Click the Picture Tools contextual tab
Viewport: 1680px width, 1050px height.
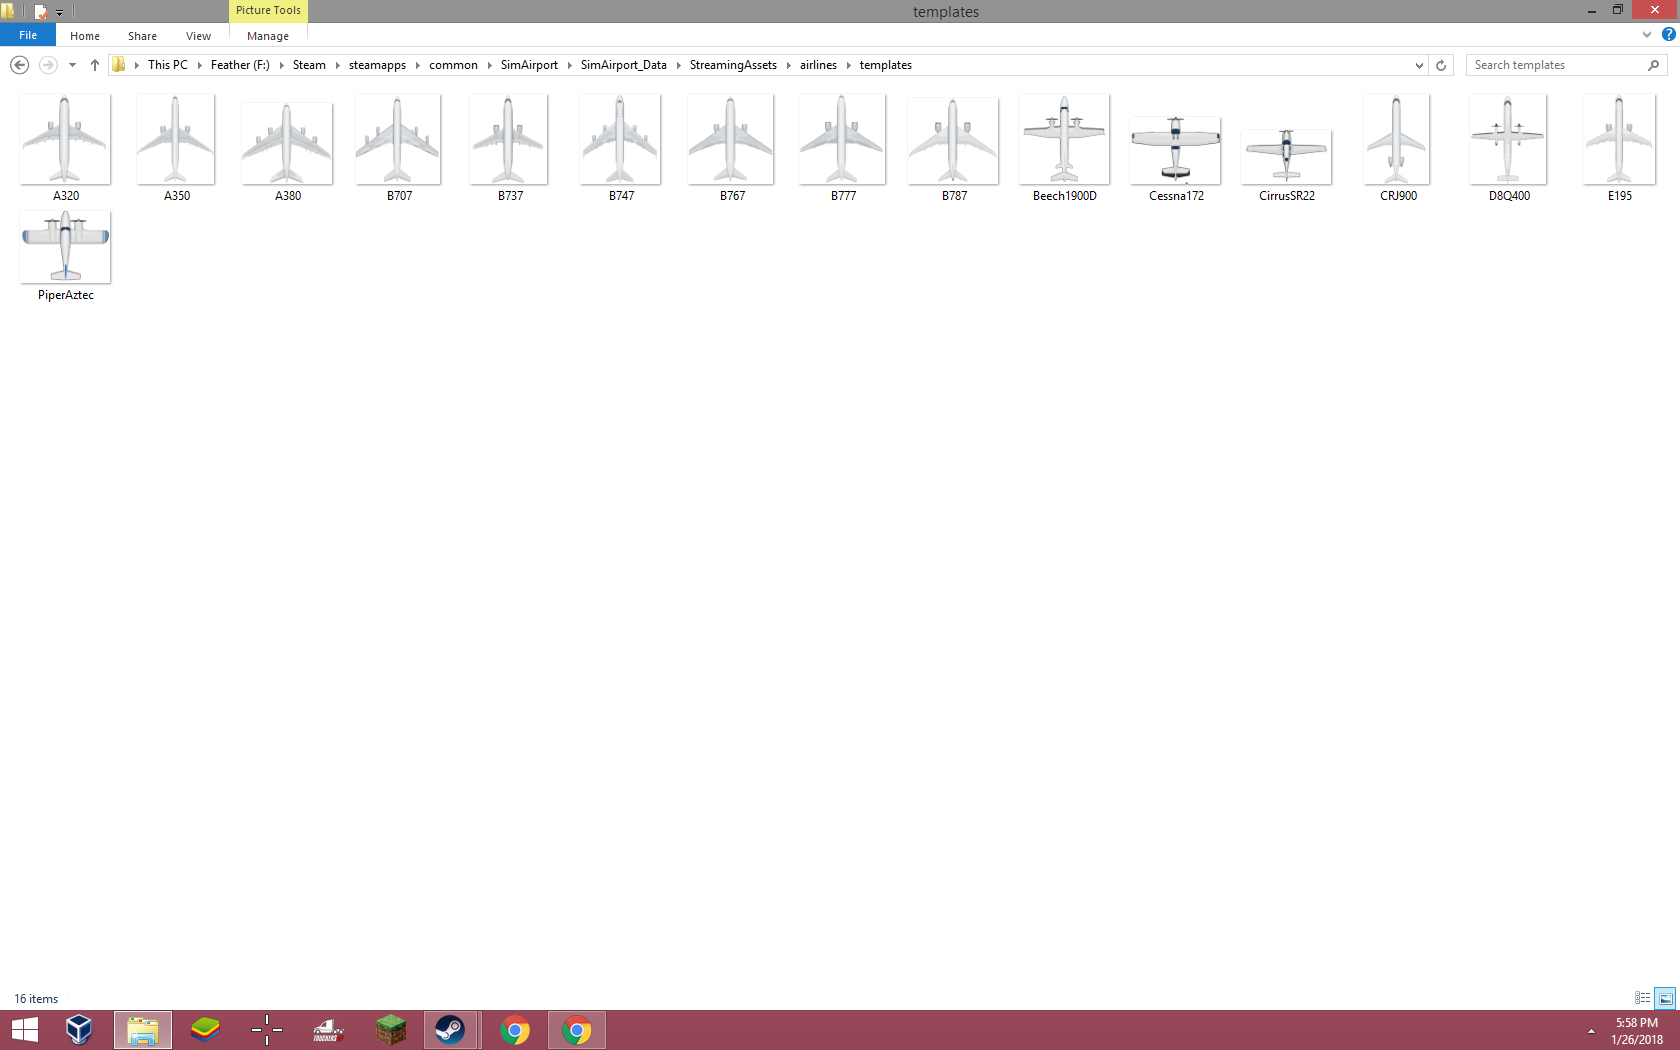click(x=268, y=10)
